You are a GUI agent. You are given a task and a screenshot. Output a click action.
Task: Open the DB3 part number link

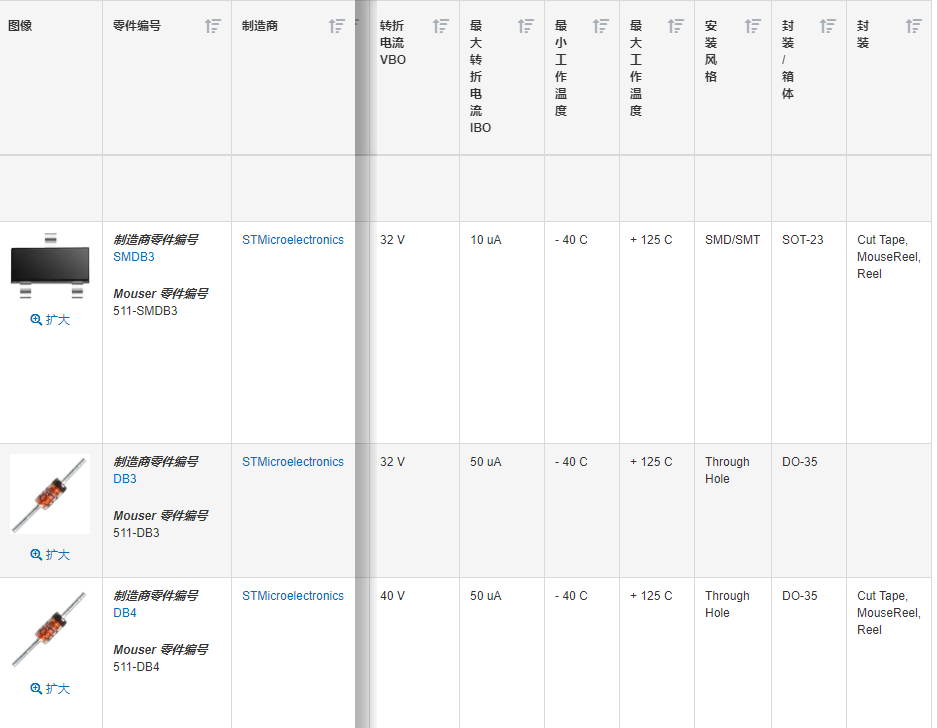coord(125,479)
